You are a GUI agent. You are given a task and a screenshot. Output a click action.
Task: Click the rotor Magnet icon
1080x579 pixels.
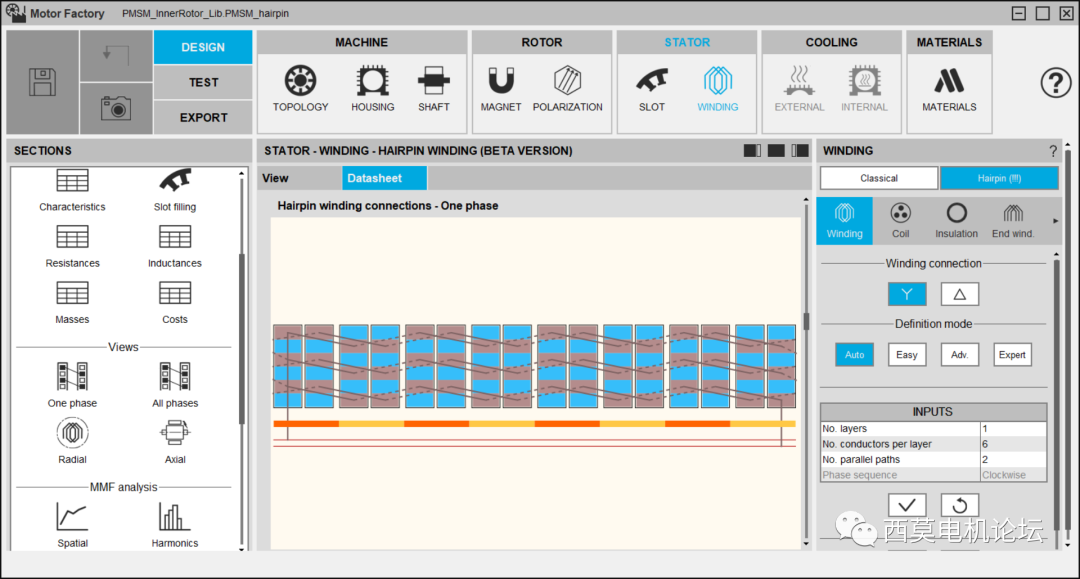pyautogui.click(x=500, y=88)
